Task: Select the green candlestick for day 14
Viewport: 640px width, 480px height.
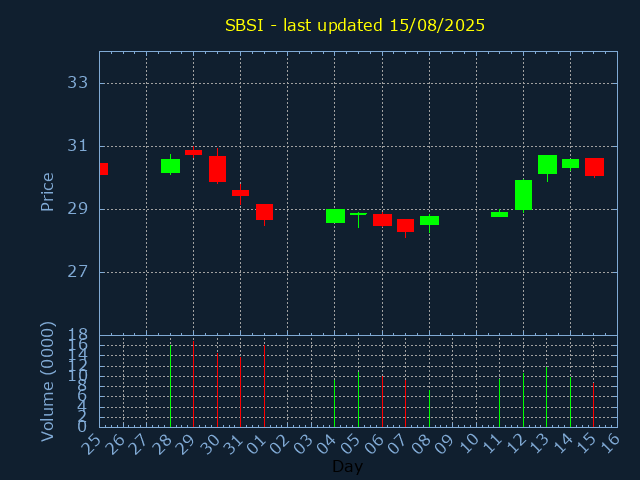Action: (x=570, y=163)
